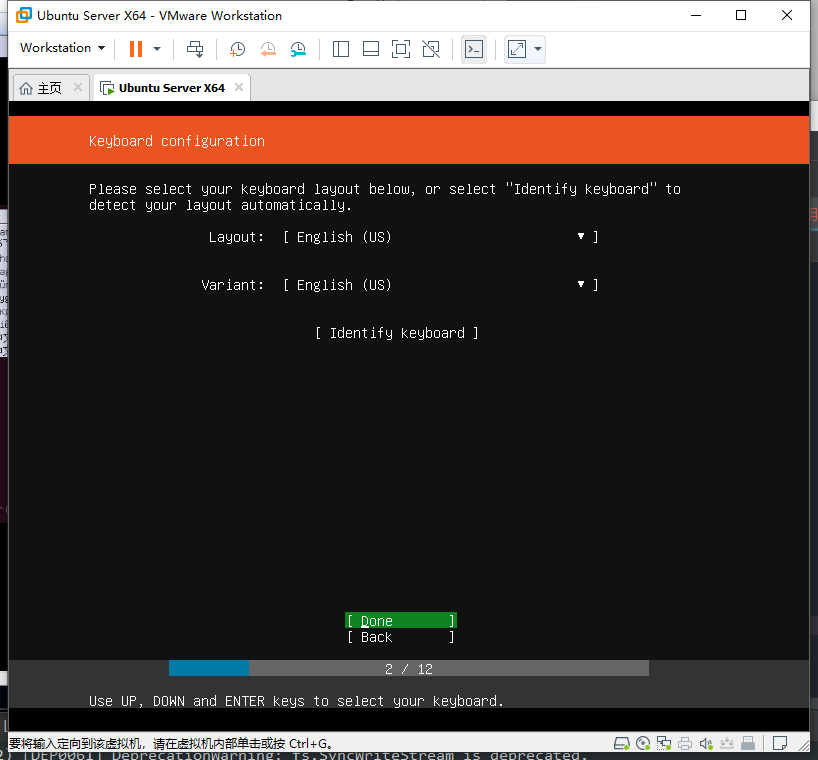Expand the Variant keyboard dropdown
The image size is (818, 760).
point(440,285)
